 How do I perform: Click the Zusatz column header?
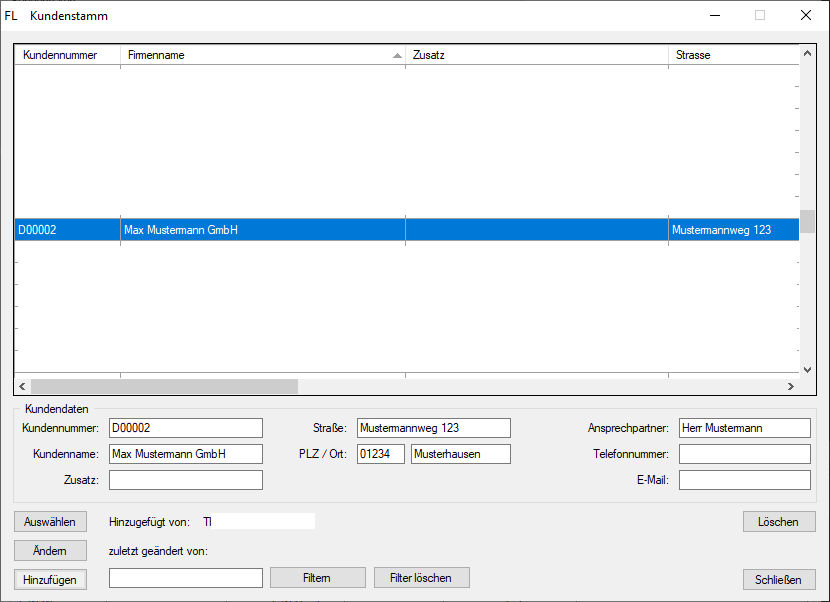535,55
